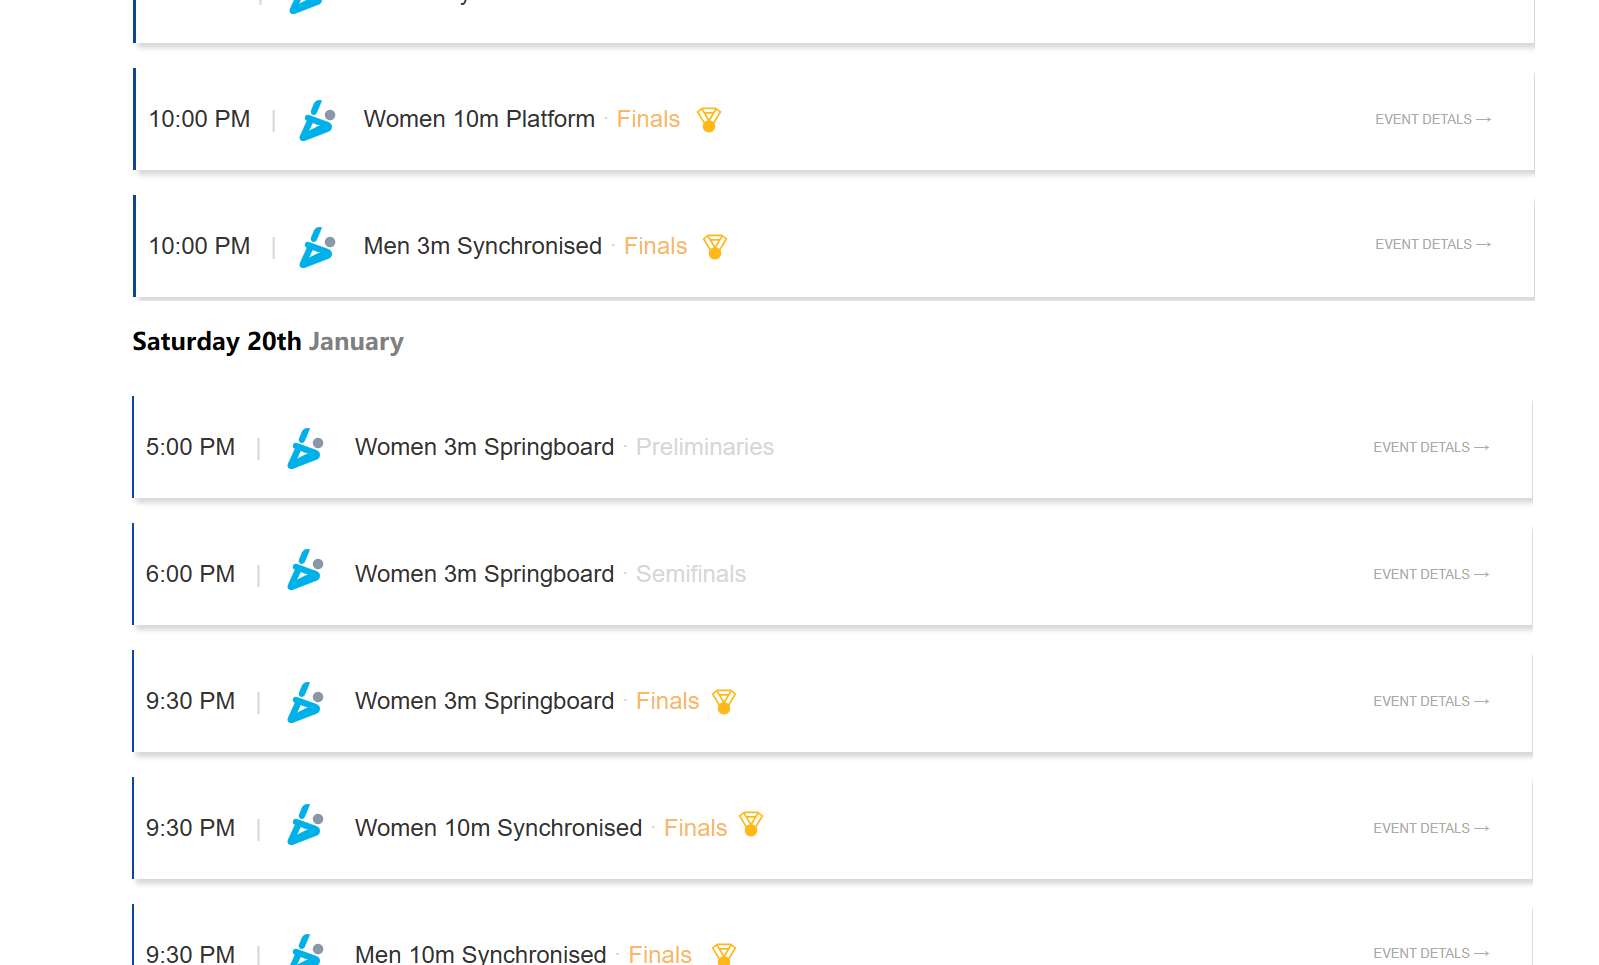Click the Saturday 20th January heading
This screenshot has width=1599, height=965.
coord(268,342)
